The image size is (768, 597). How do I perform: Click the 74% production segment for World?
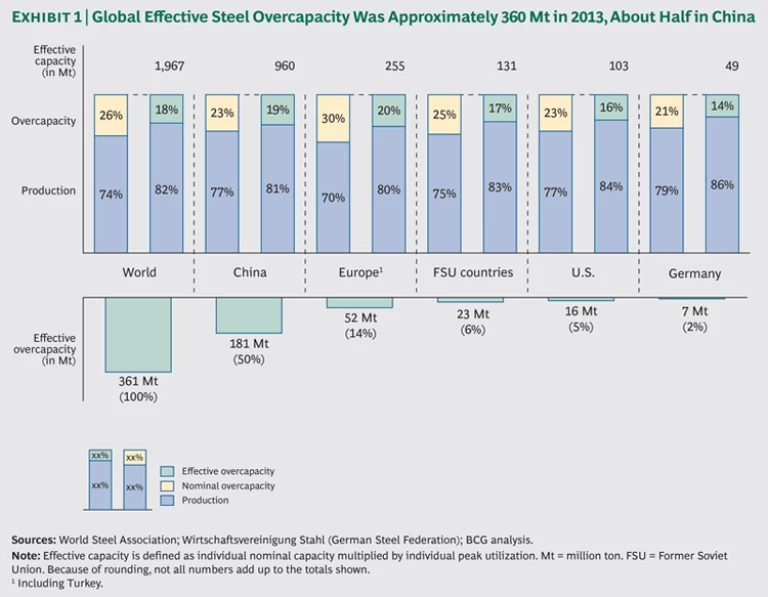tap(111, 194)
